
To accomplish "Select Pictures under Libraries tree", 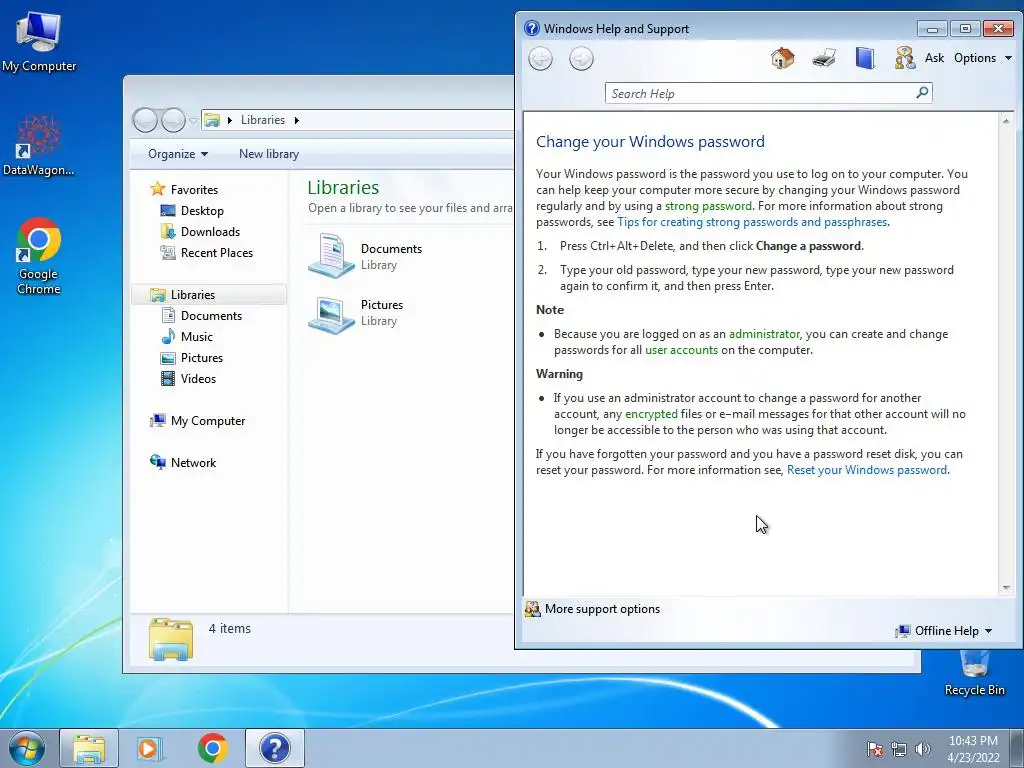I will (202, 357).
